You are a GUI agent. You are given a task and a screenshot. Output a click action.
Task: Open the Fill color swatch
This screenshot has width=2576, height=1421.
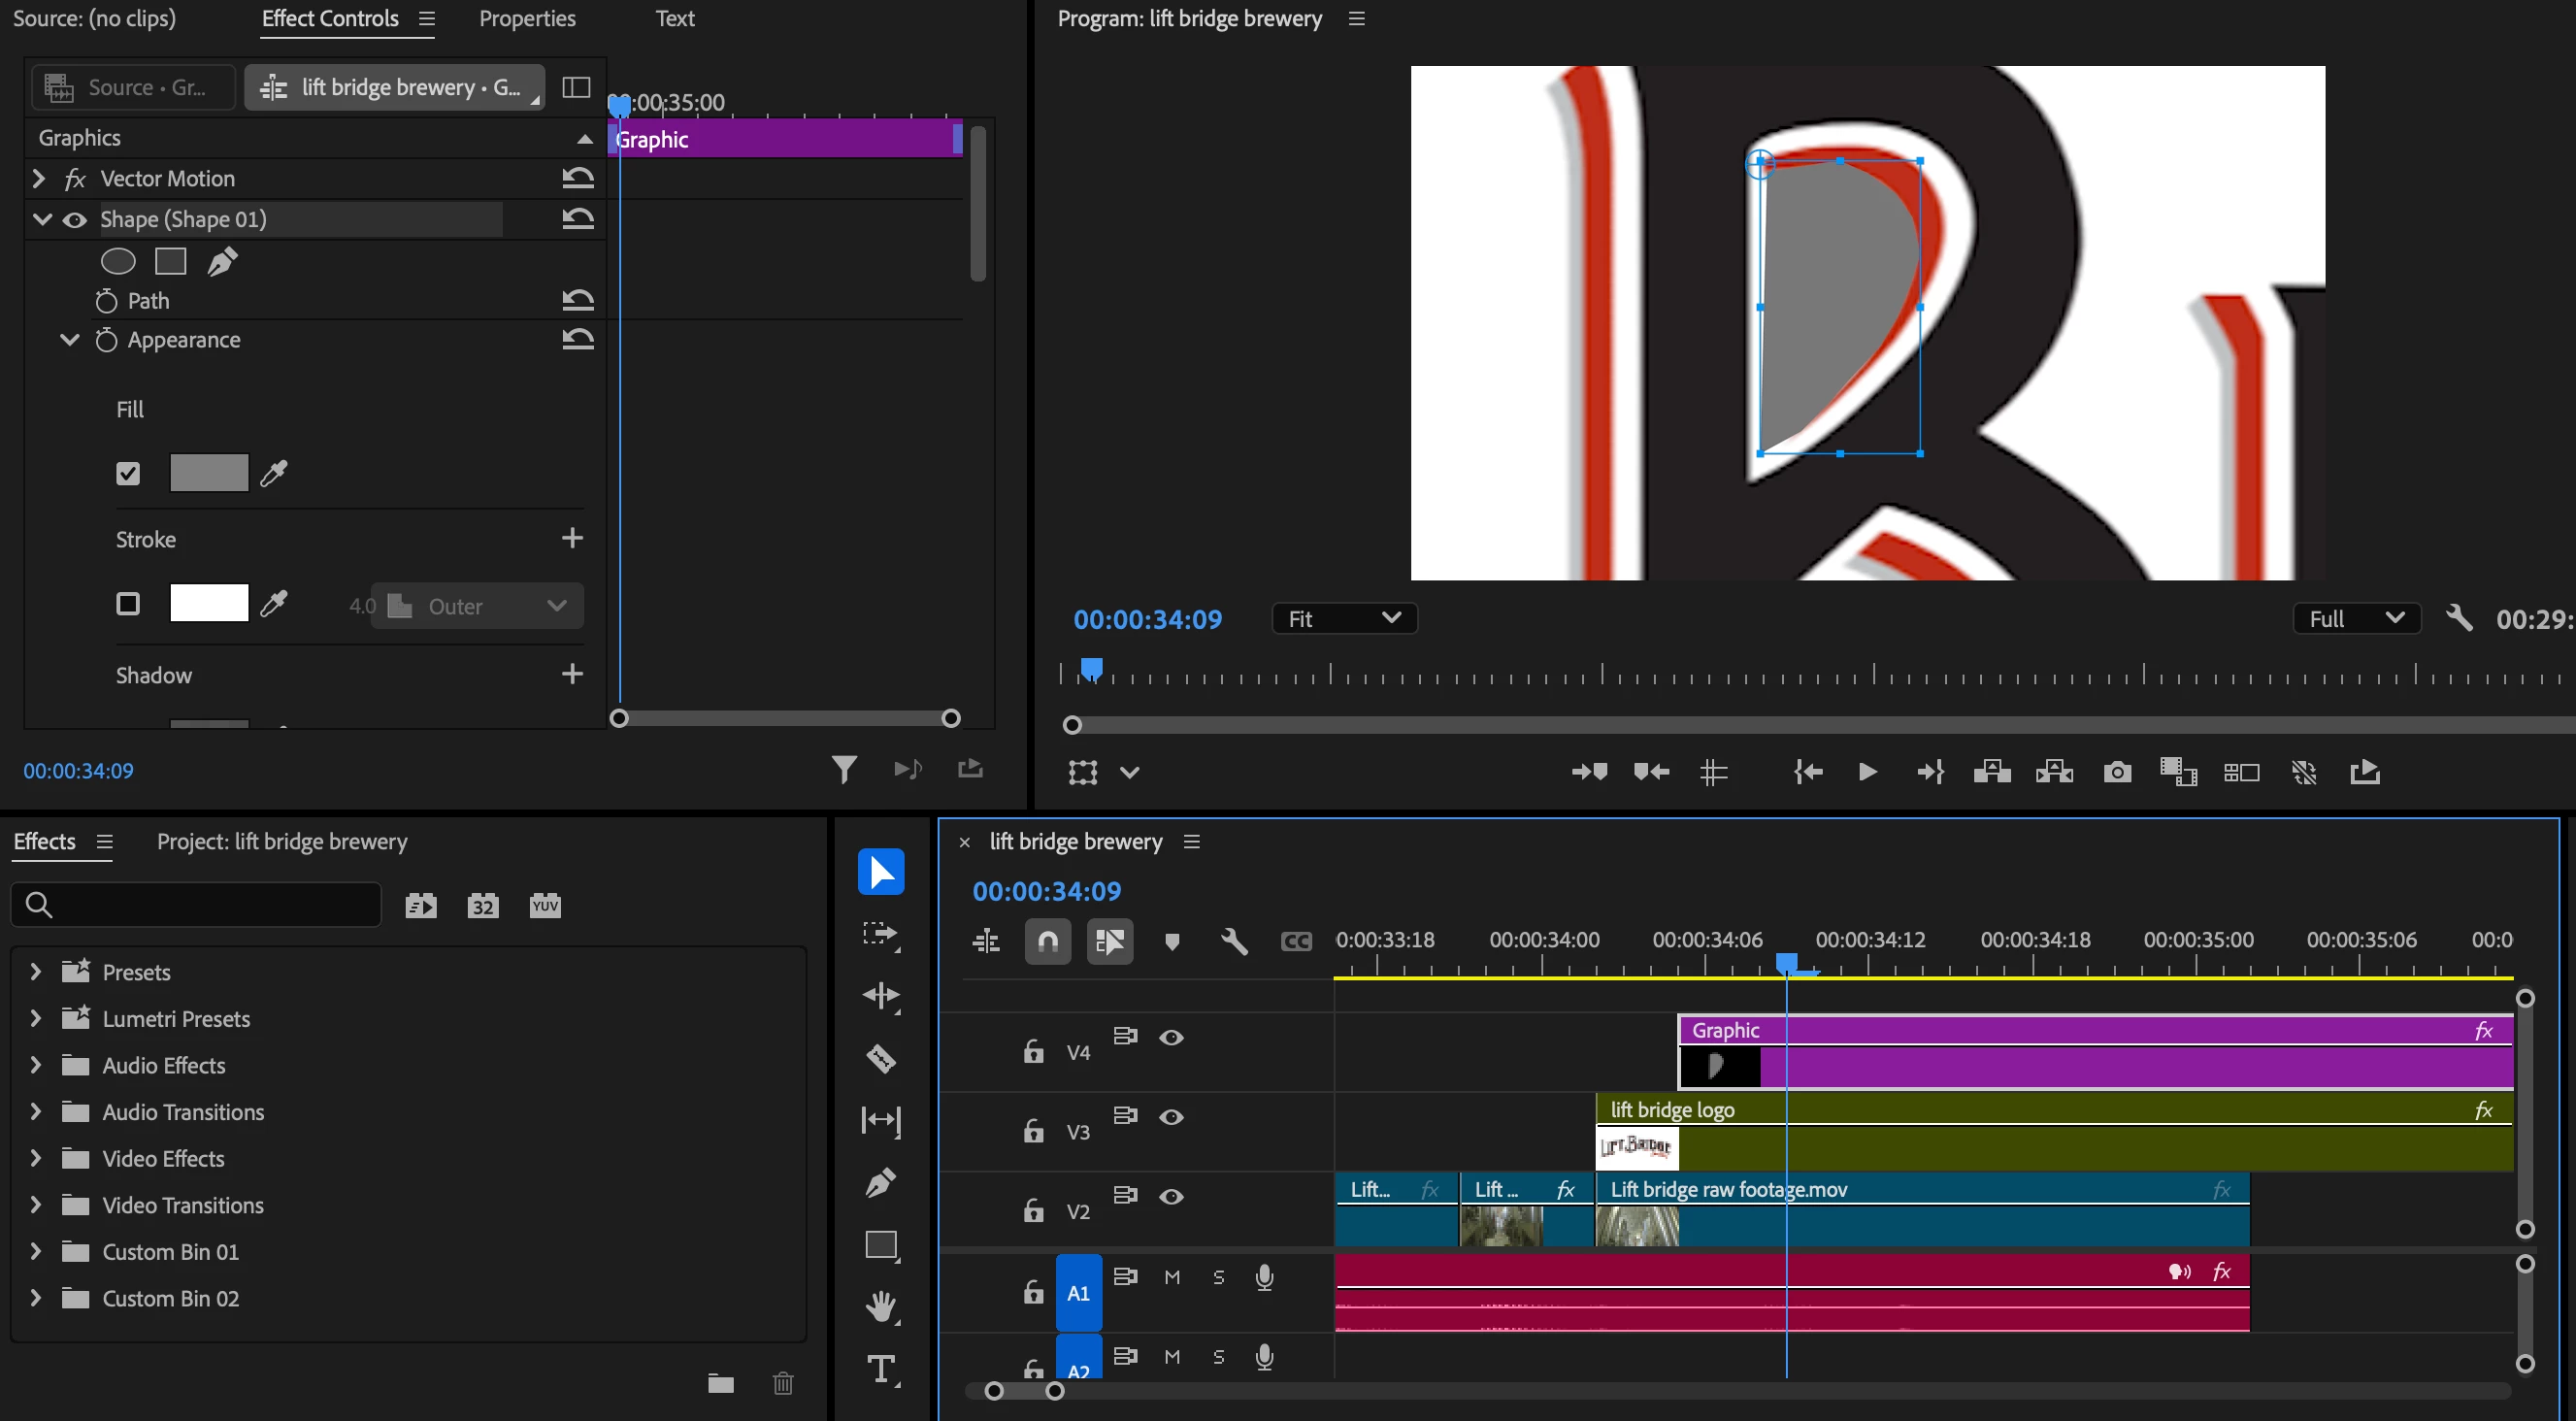coord(209,473)
